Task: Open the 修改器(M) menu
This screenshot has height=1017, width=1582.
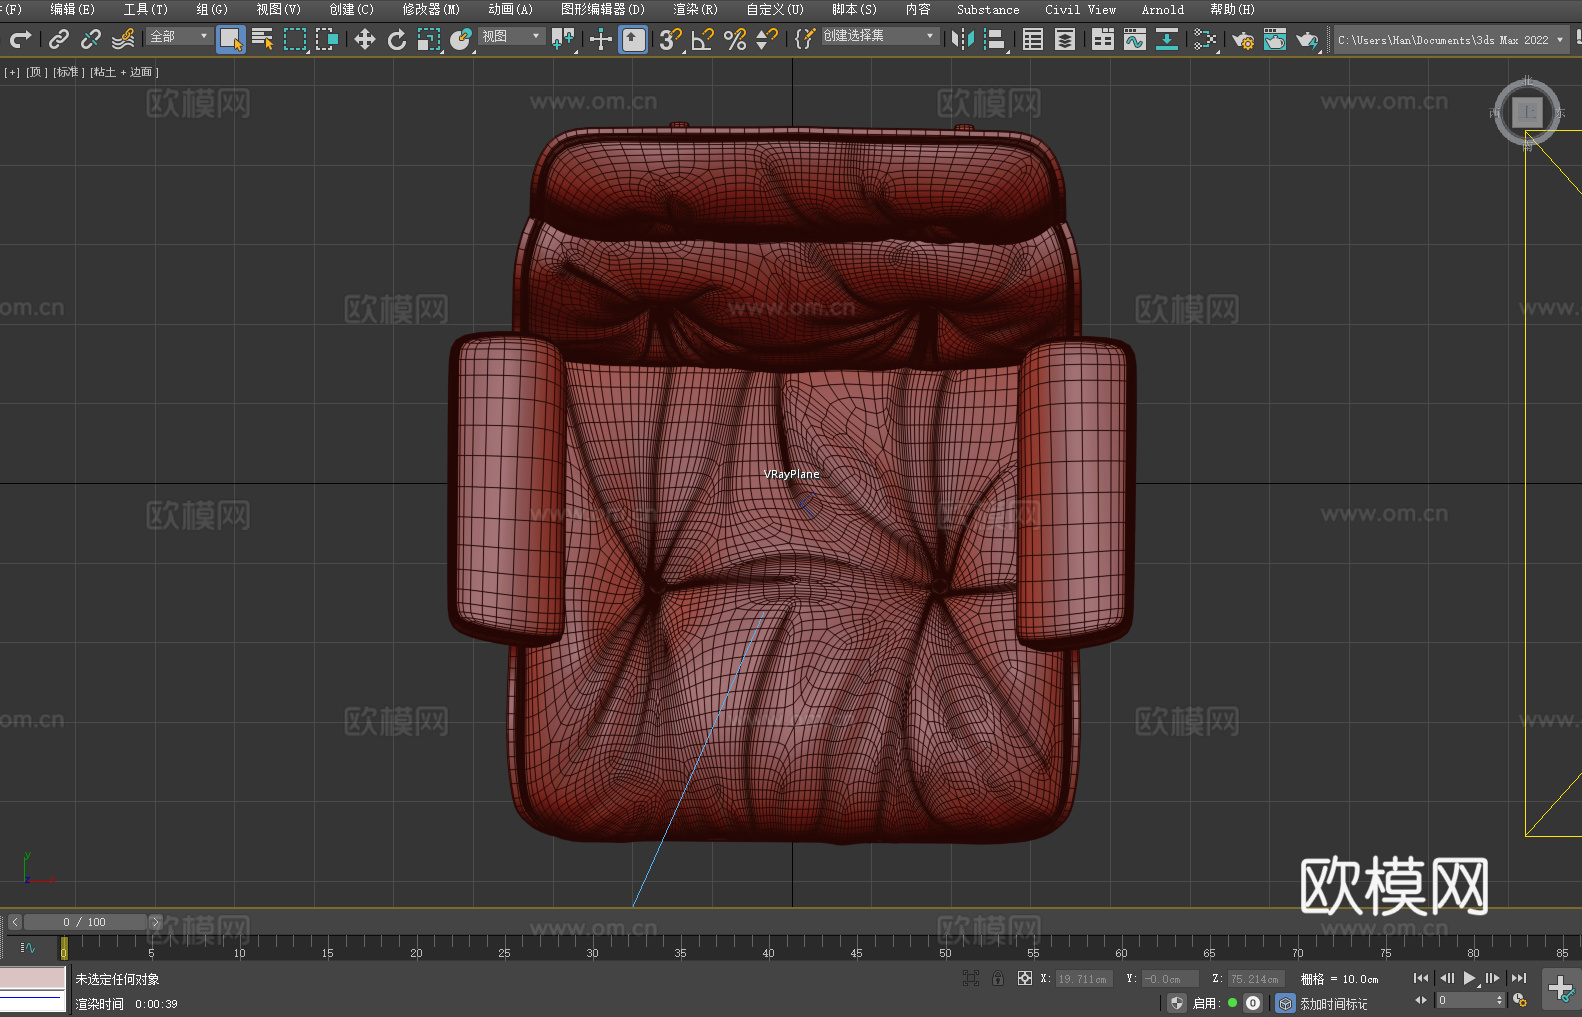Action: (431, 9)
